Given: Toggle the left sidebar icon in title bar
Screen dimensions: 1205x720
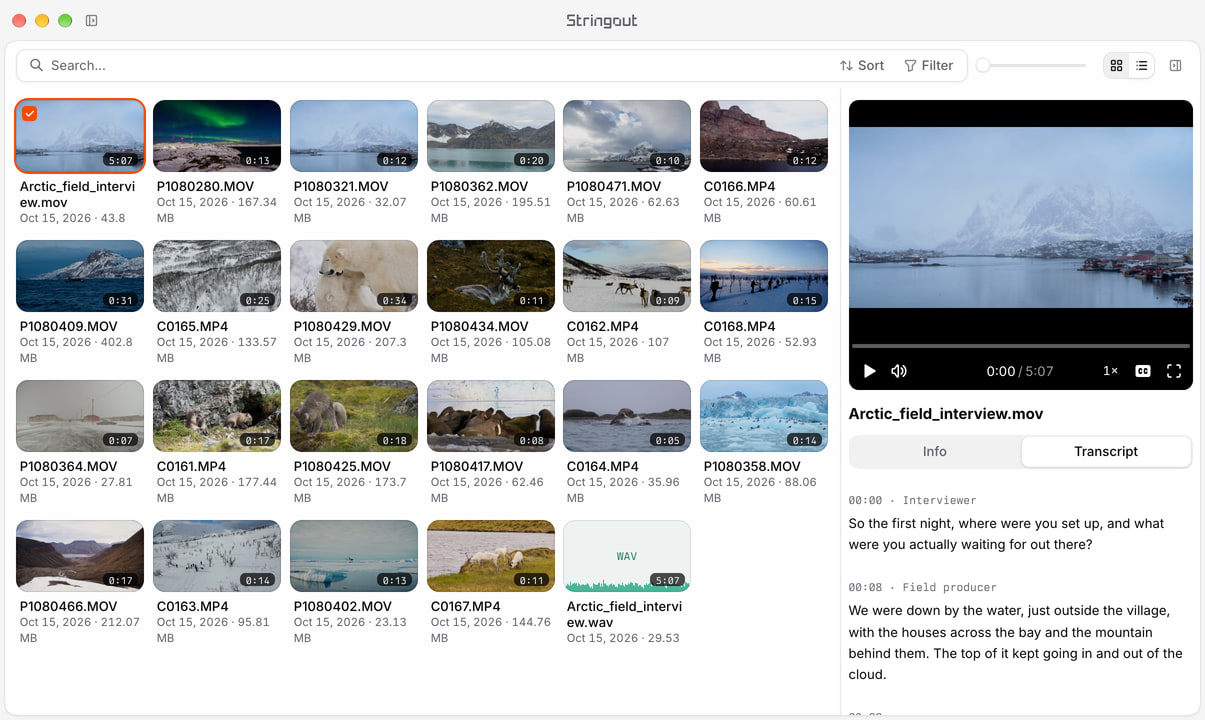Looking at the screenshot, I should click(91, 20).
